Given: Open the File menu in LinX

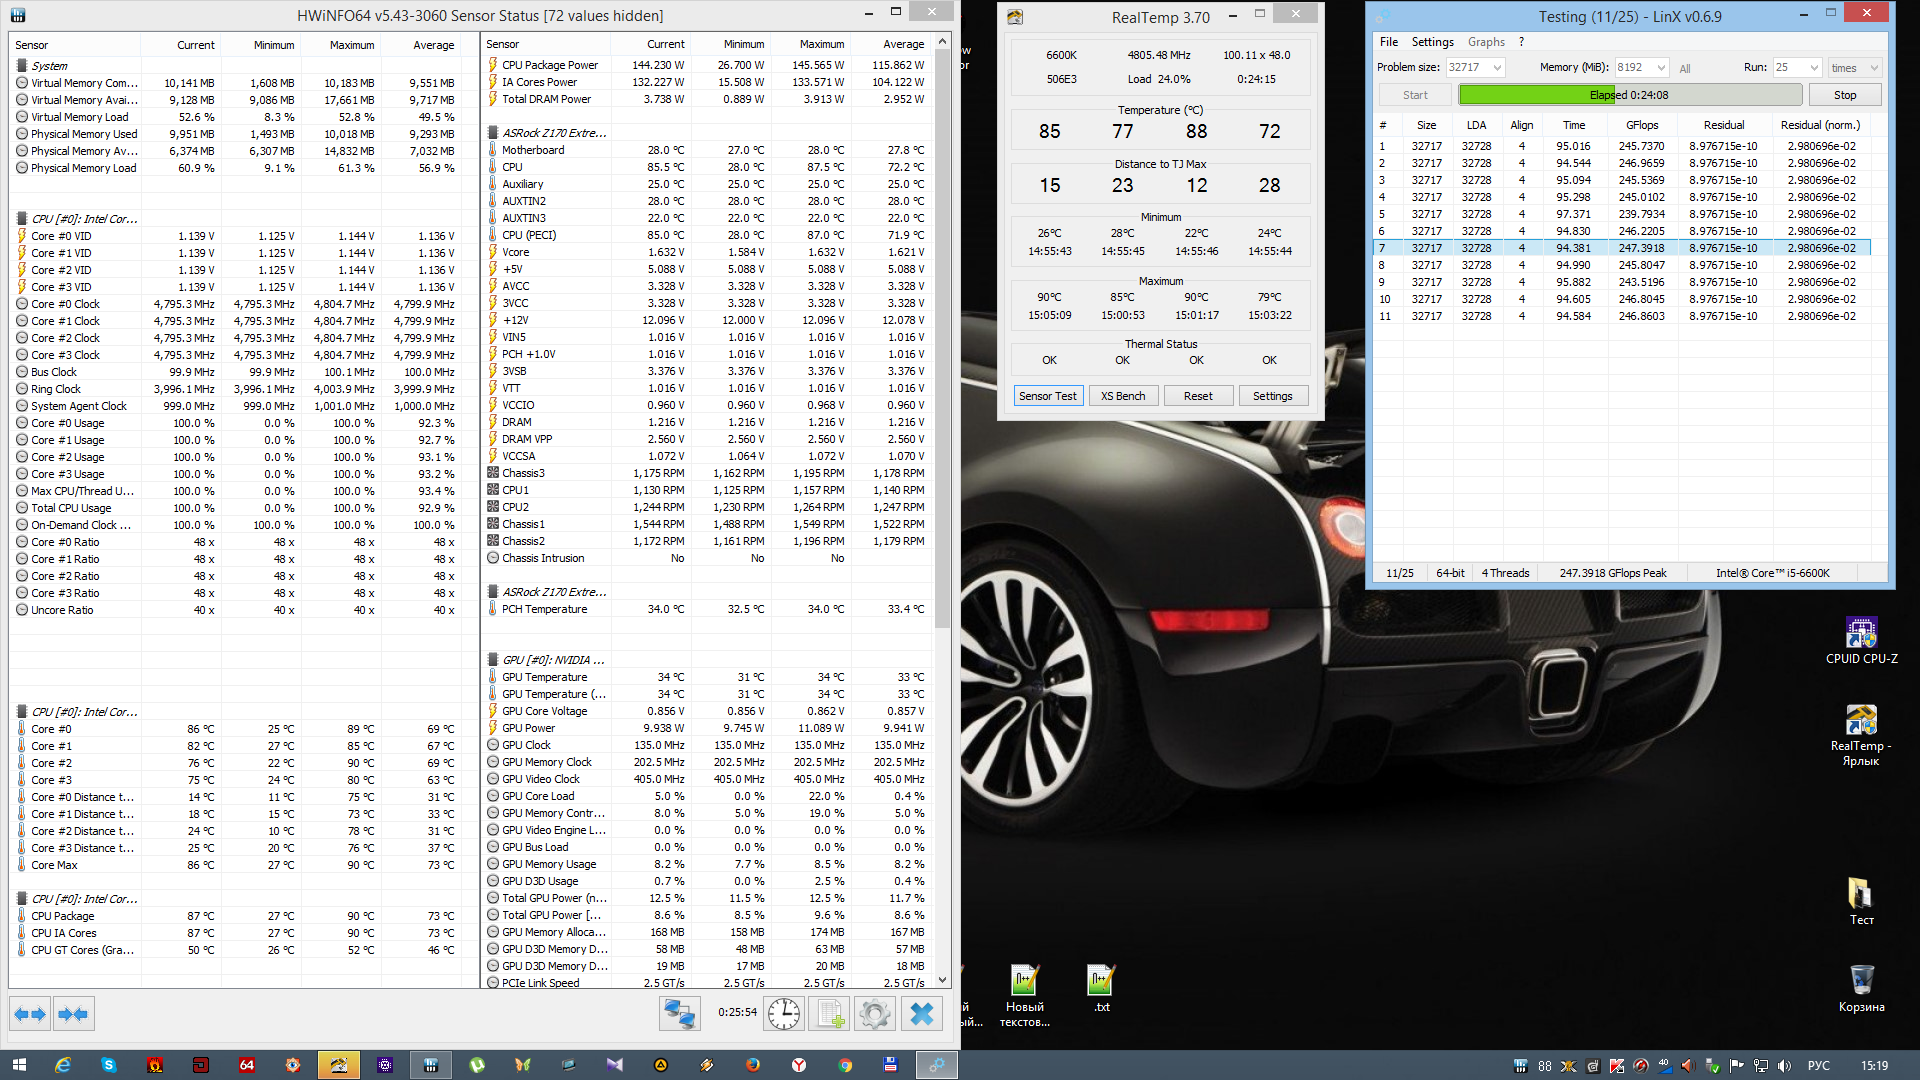Looking at the screenshot, I should [x=1389, y=42].
